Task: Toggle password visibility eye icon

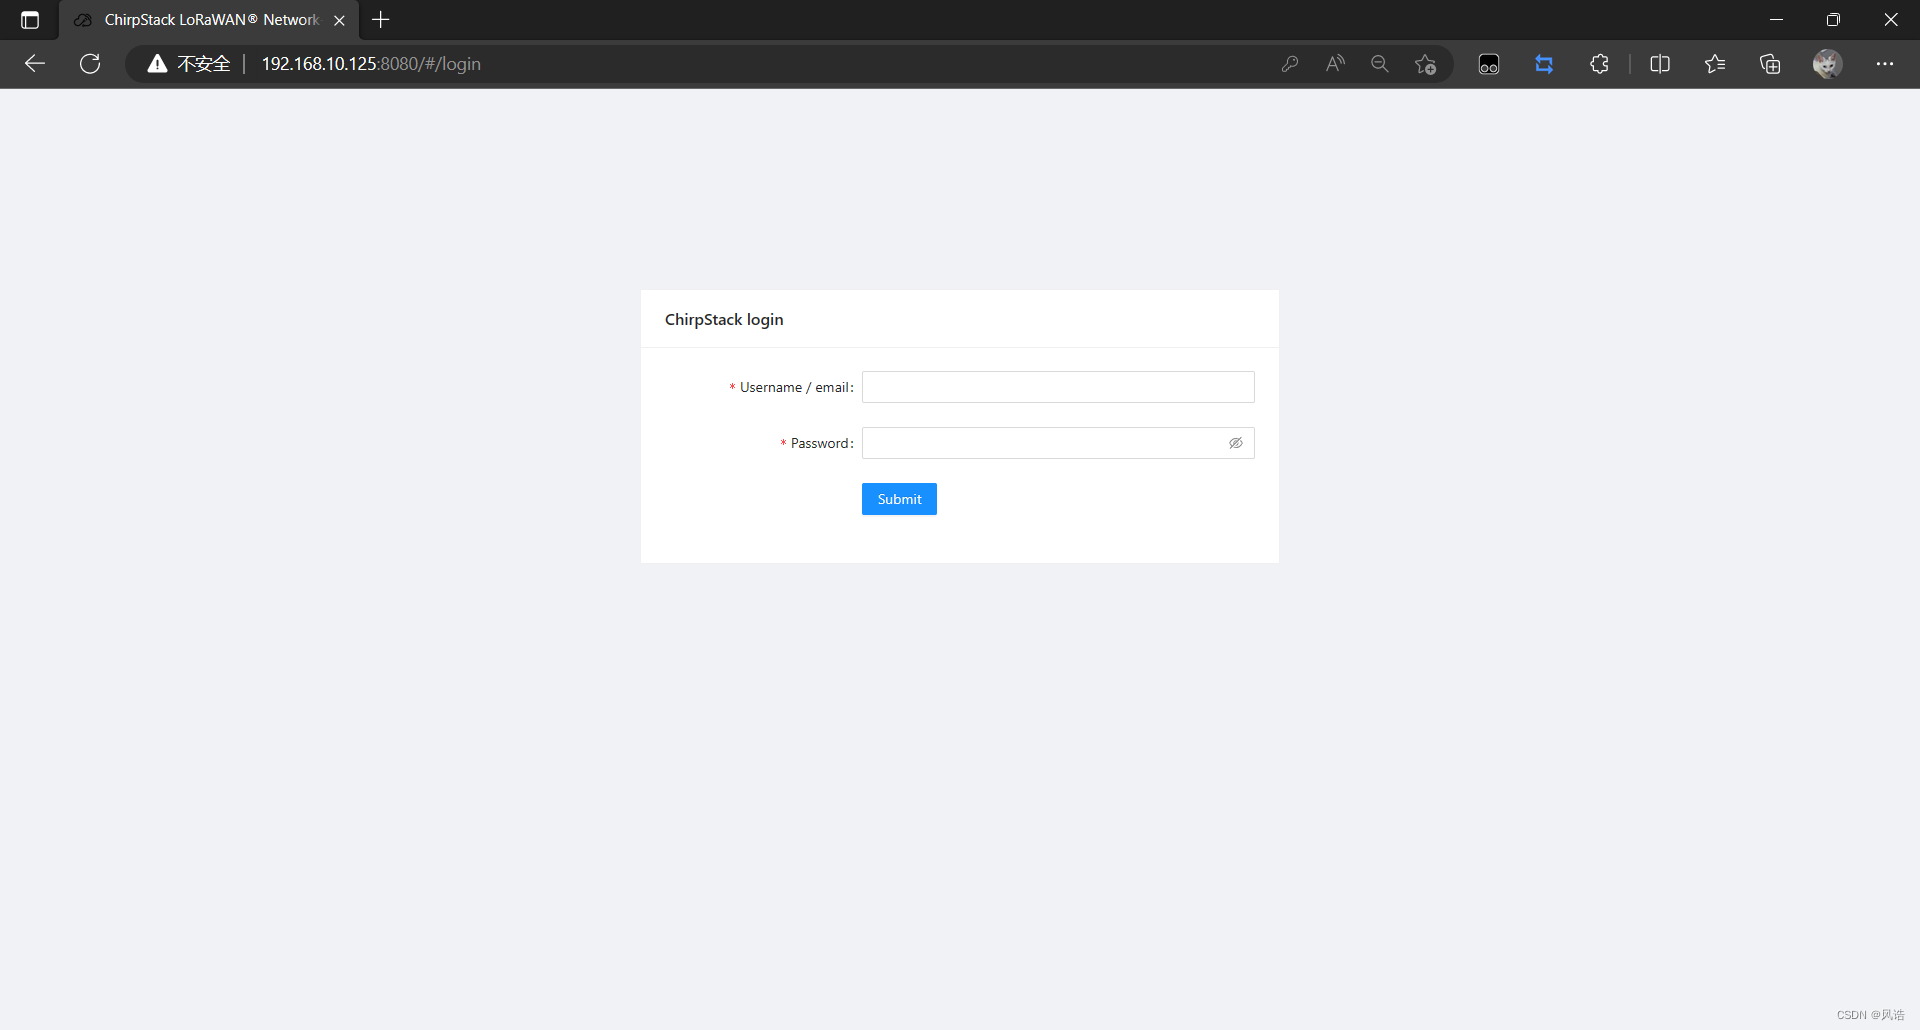Action: point(1236,443)
